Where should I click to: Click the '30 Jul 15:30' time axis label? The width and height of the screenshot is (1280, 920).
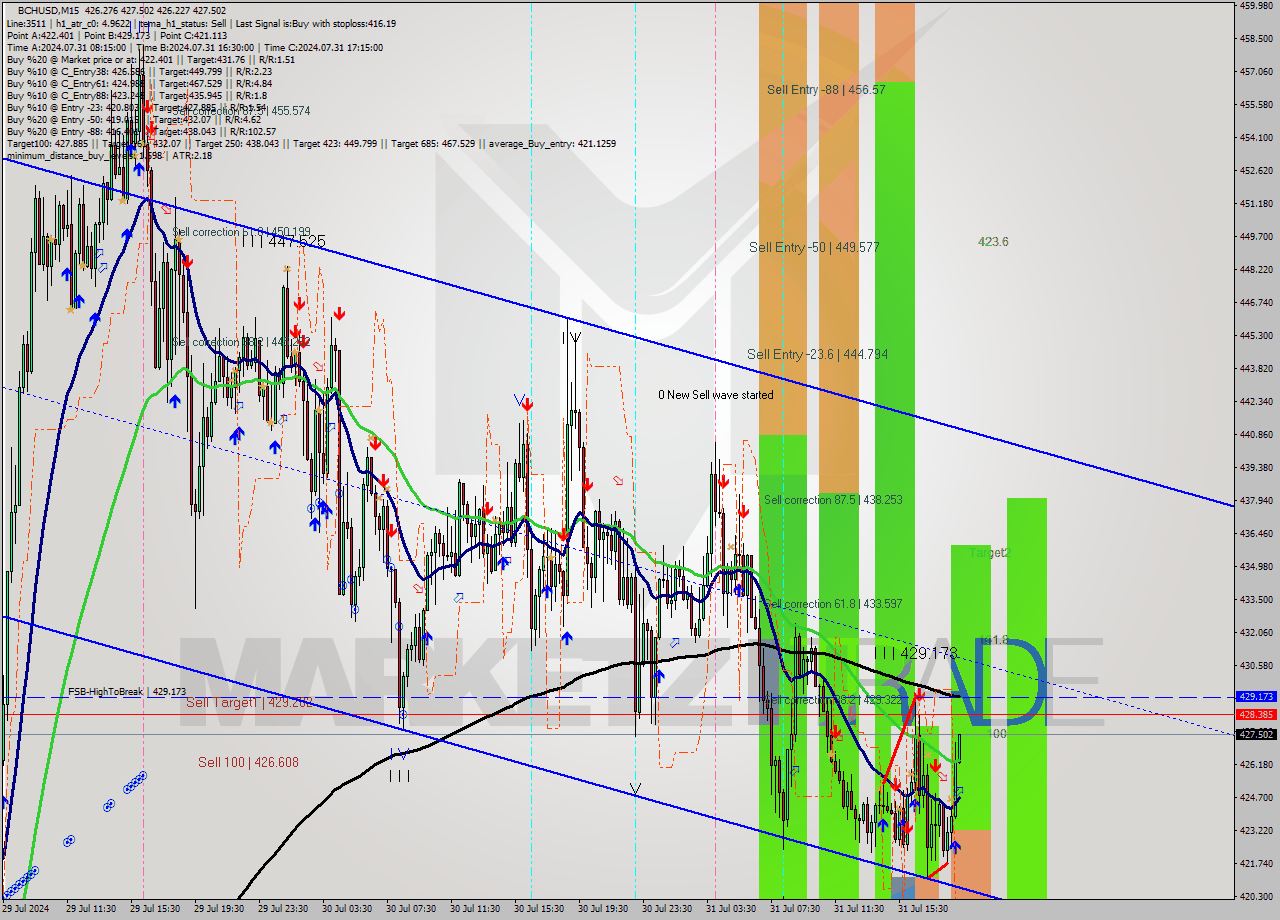click(538, 909)
